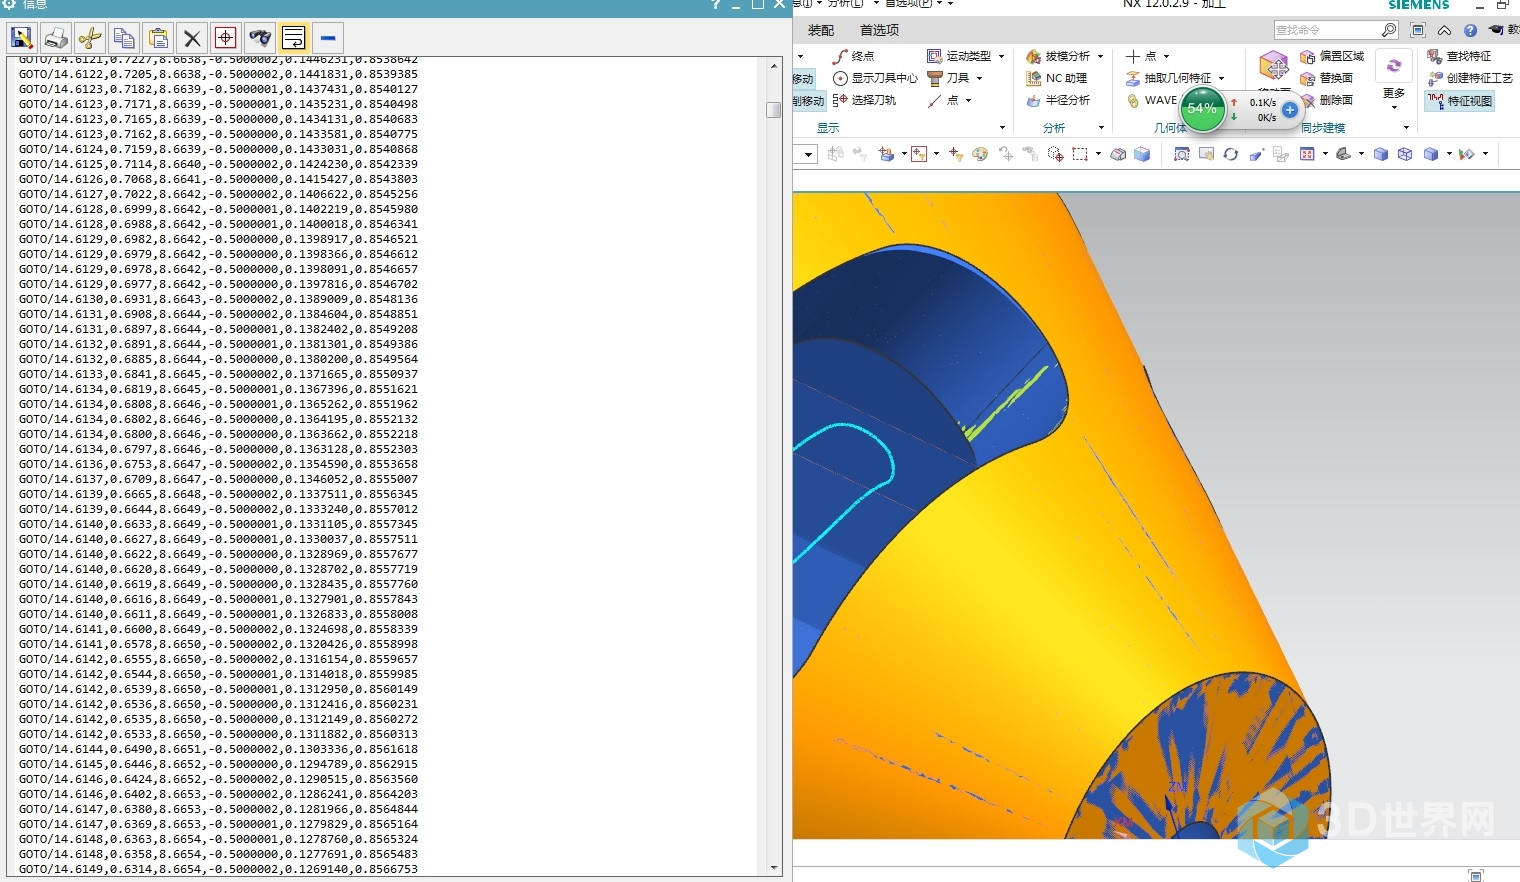
Task: Click 替换面
Action: pyautogui.click(x=1326, y=78)
